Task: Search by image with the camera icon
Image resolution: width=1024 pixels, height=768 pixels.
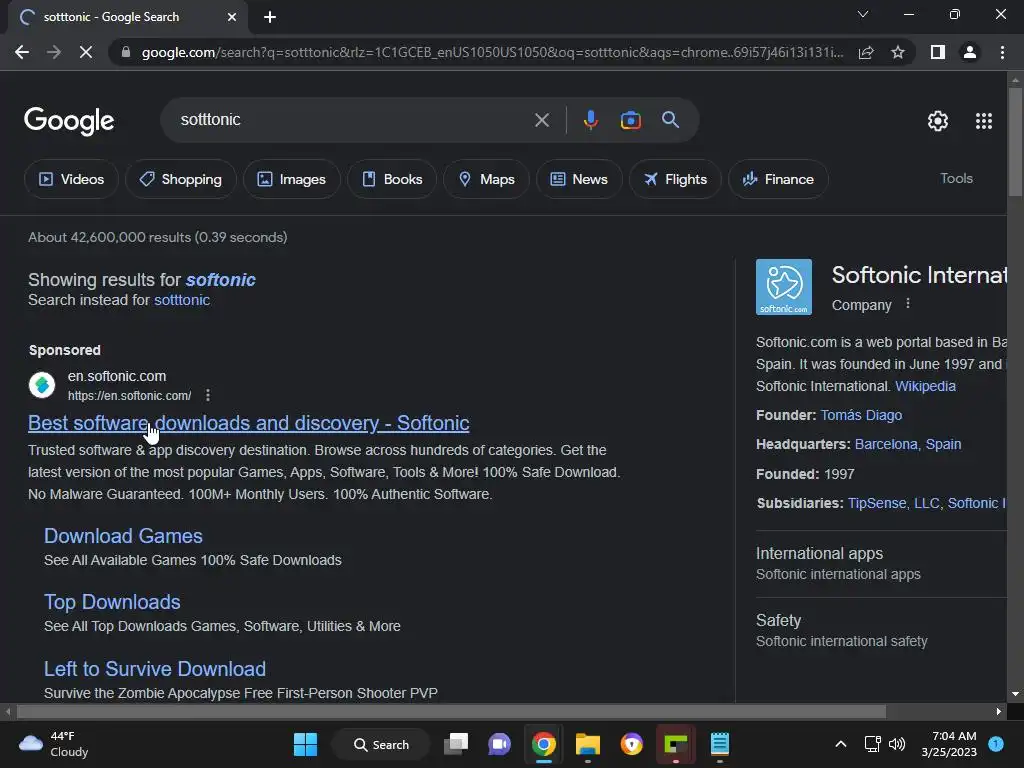Action: pyautogui.click(x=630, y=120)
